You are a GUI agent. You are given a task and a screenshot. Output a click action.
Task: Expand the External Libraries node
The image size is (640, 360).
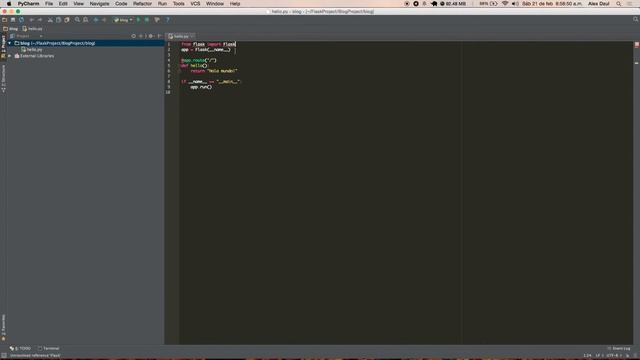pyautogui.click(x=10, y=56)
